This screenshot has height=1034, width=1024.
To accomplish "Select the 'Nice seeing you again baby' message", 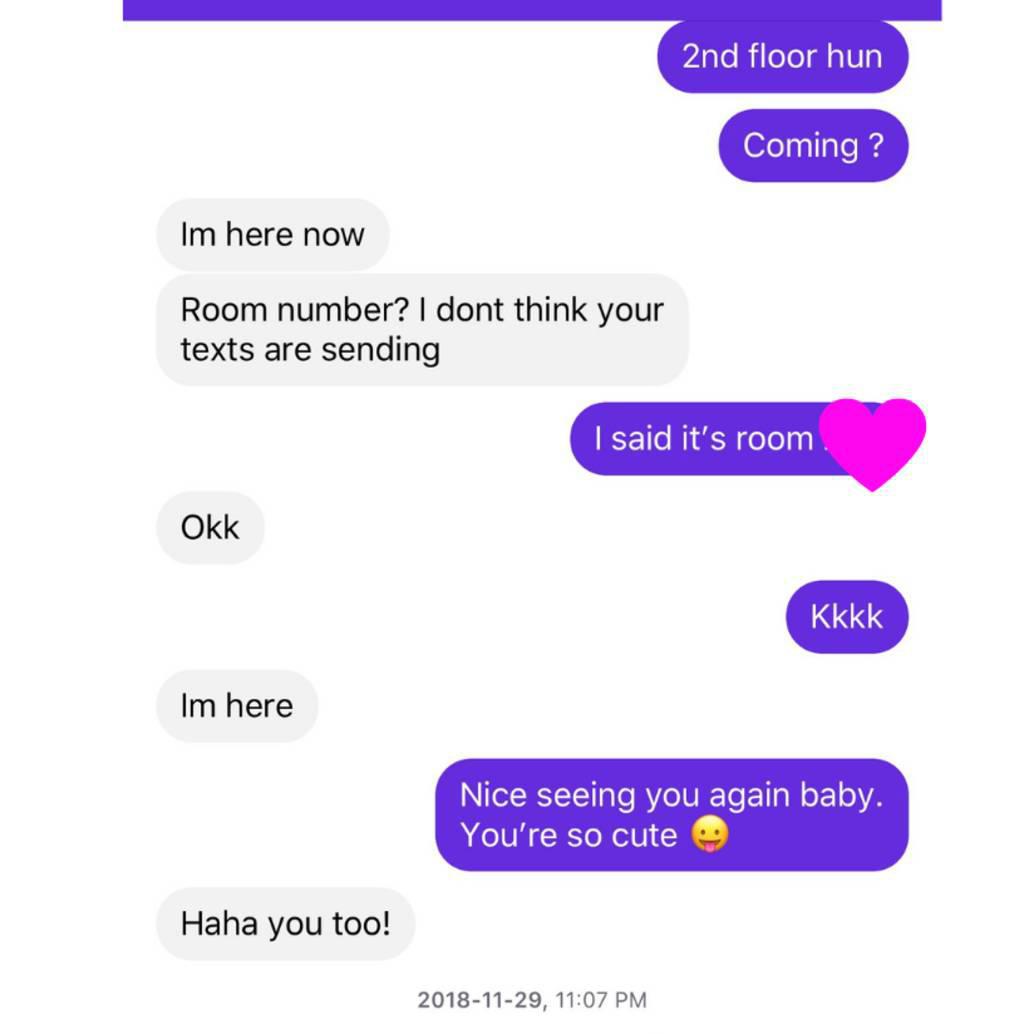I will pos(672,815).
